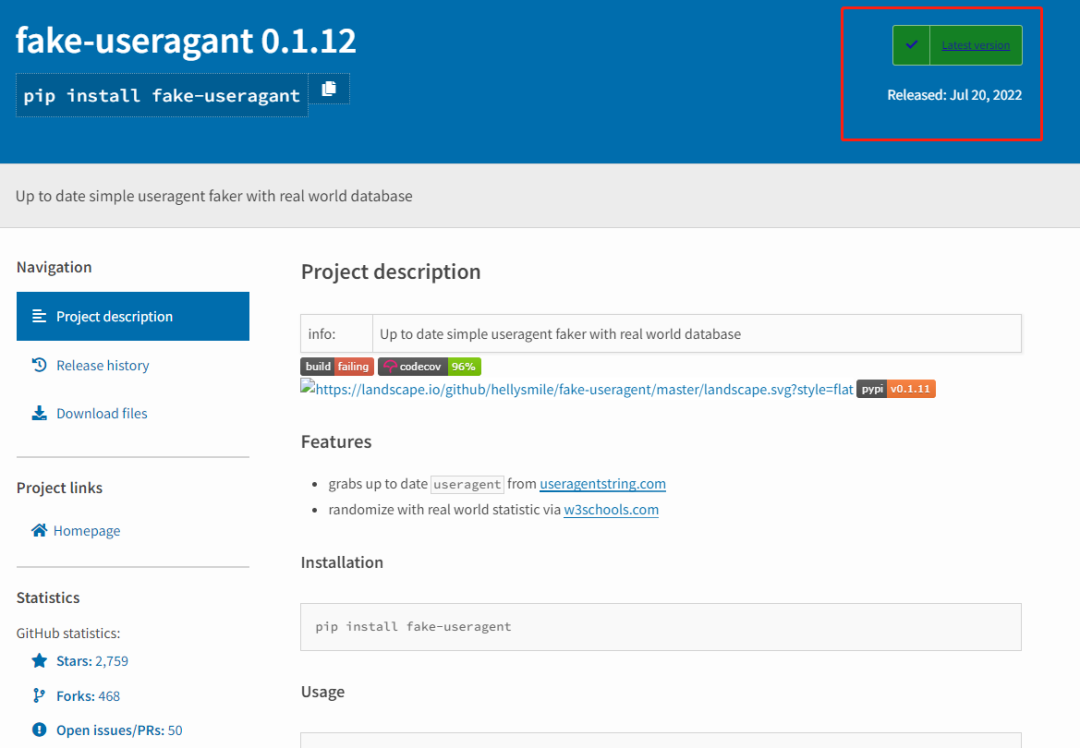Click the inline useragent code text
The height and width of the screenshot is (748, 1080).
(468, 484)
